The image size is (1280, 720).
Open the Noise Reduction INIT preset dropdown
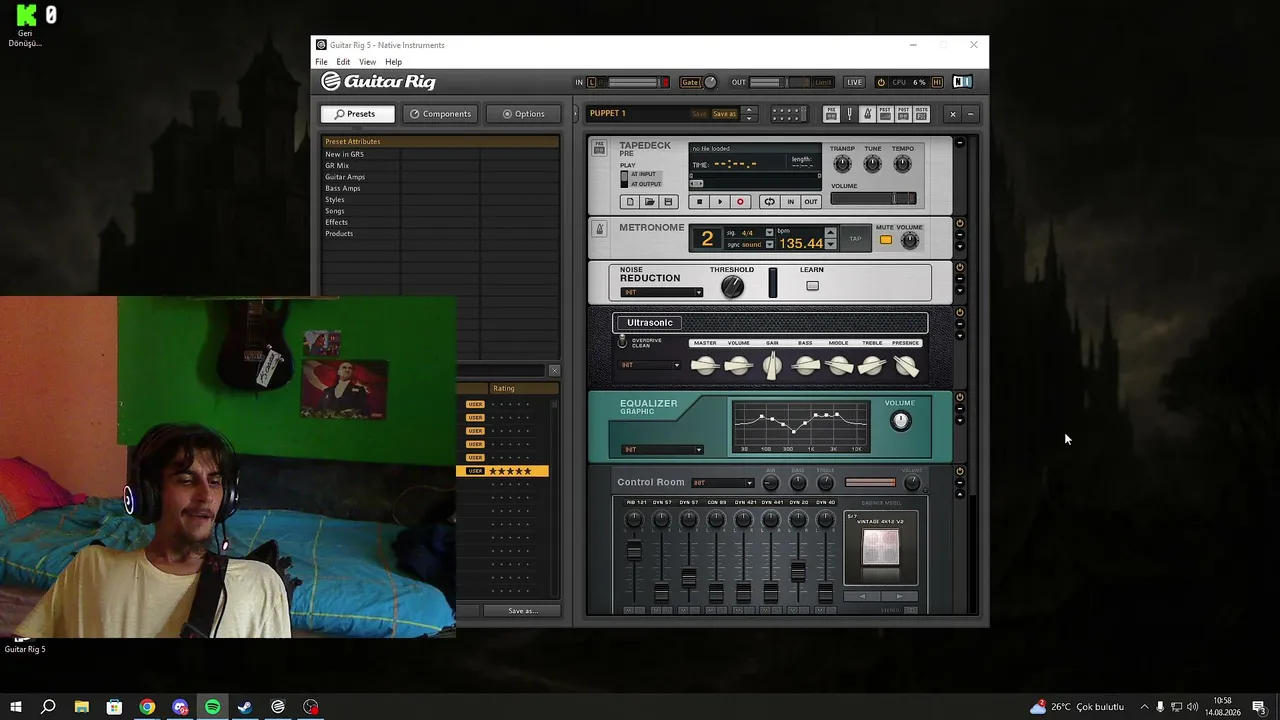(x=662, y=292)
